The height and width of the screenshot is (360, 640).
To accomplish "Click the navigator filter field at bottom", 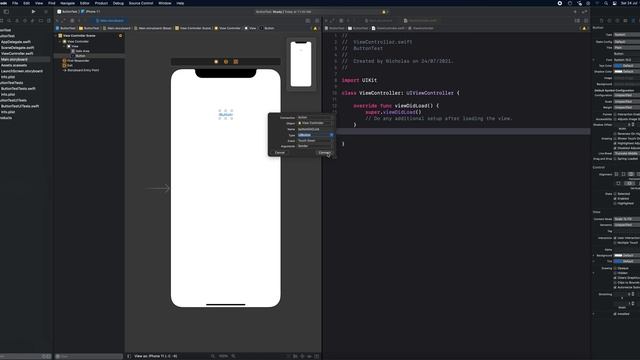I will point(25,356).
